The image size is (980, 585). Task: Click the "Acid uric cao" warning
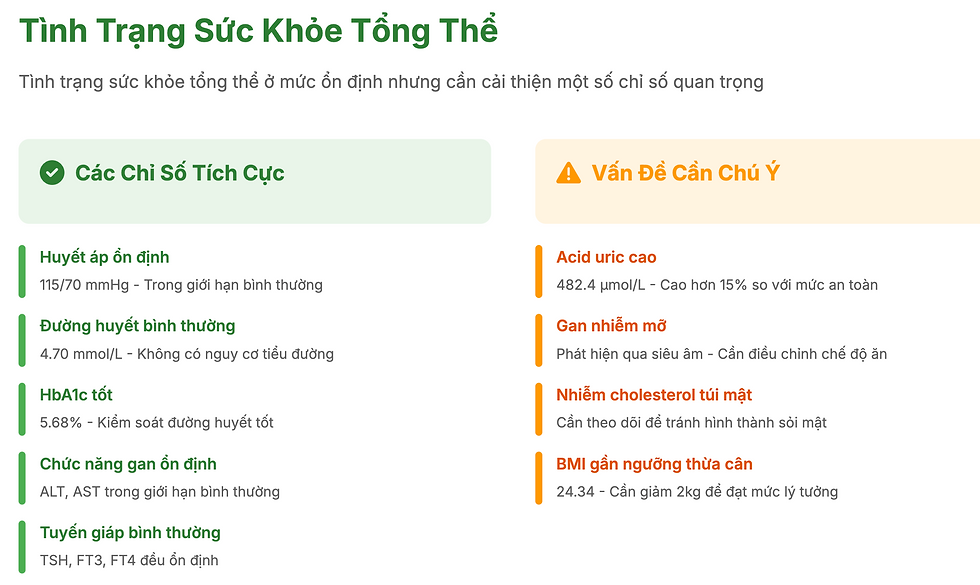pyautogui.click(x=606, y=257)
